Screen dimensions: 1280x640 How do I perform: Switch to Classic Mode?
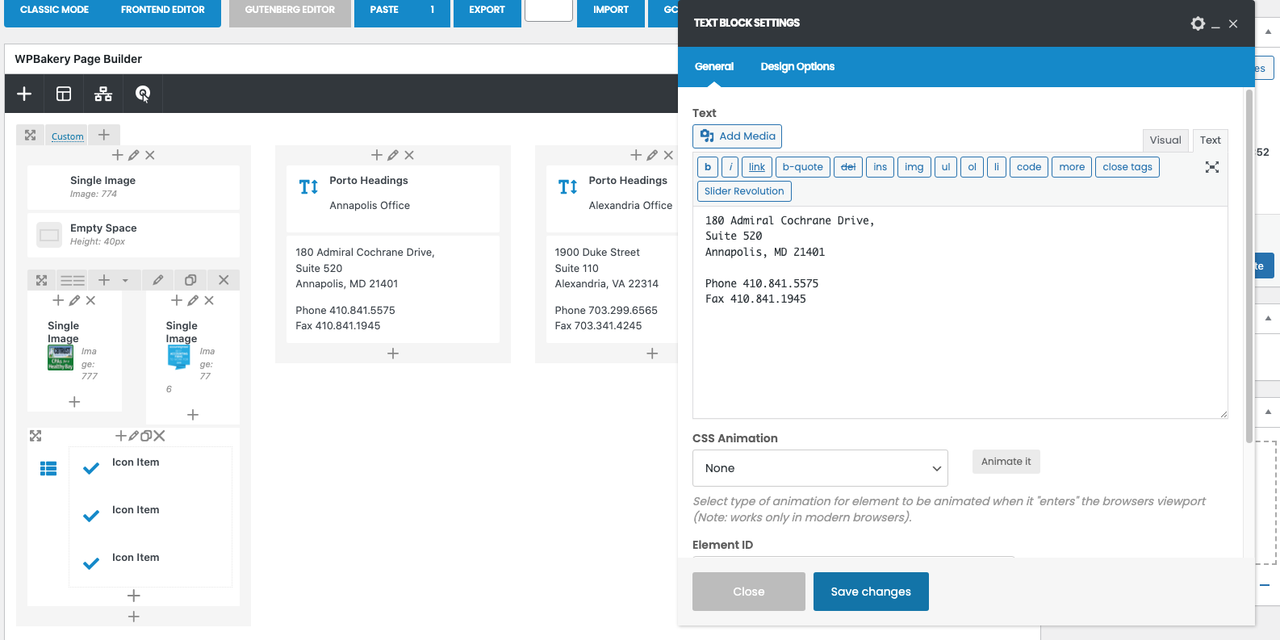pos(54,10)
